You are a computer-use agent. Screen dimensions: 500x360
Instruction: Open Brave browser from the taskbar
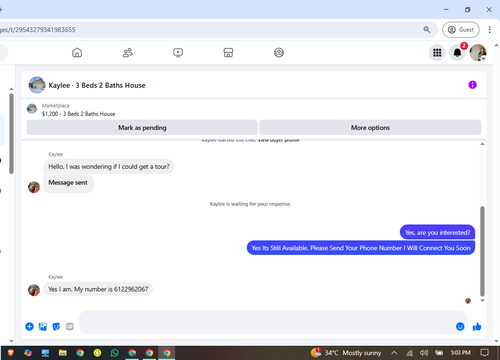coord(11,353)
